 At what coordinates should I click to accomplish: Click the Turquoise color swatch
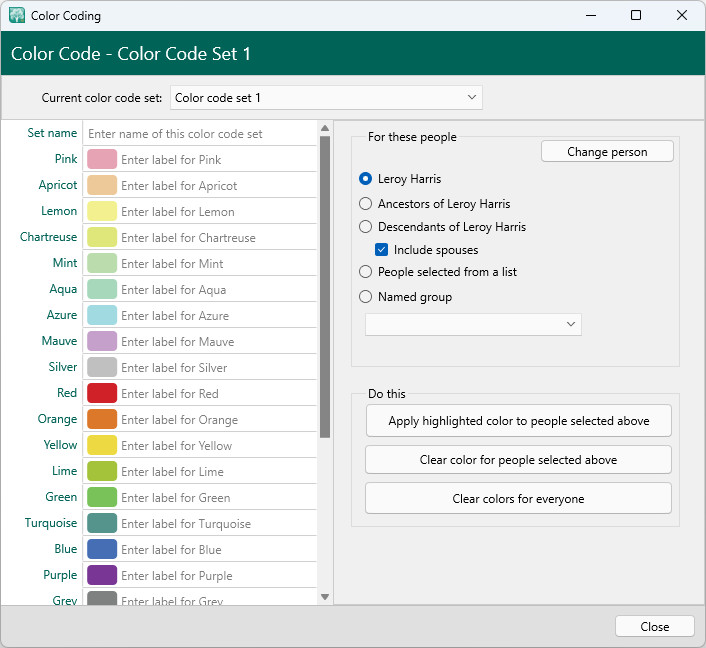[102, 523]
